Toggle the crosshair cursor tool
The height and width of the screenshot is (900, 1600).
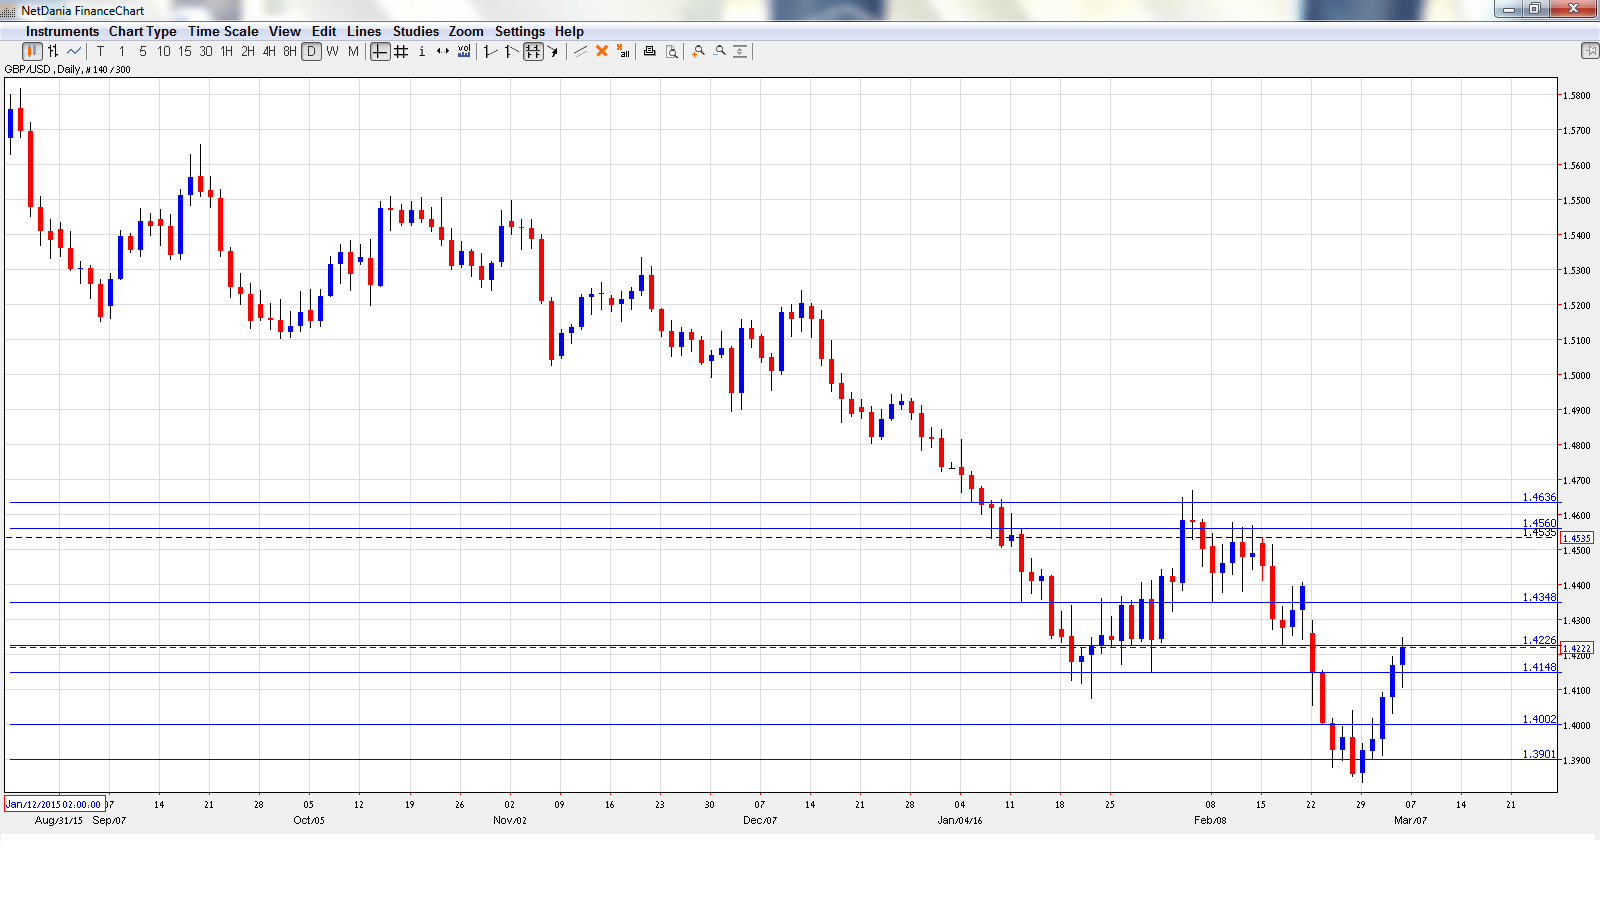click(380, 51)
